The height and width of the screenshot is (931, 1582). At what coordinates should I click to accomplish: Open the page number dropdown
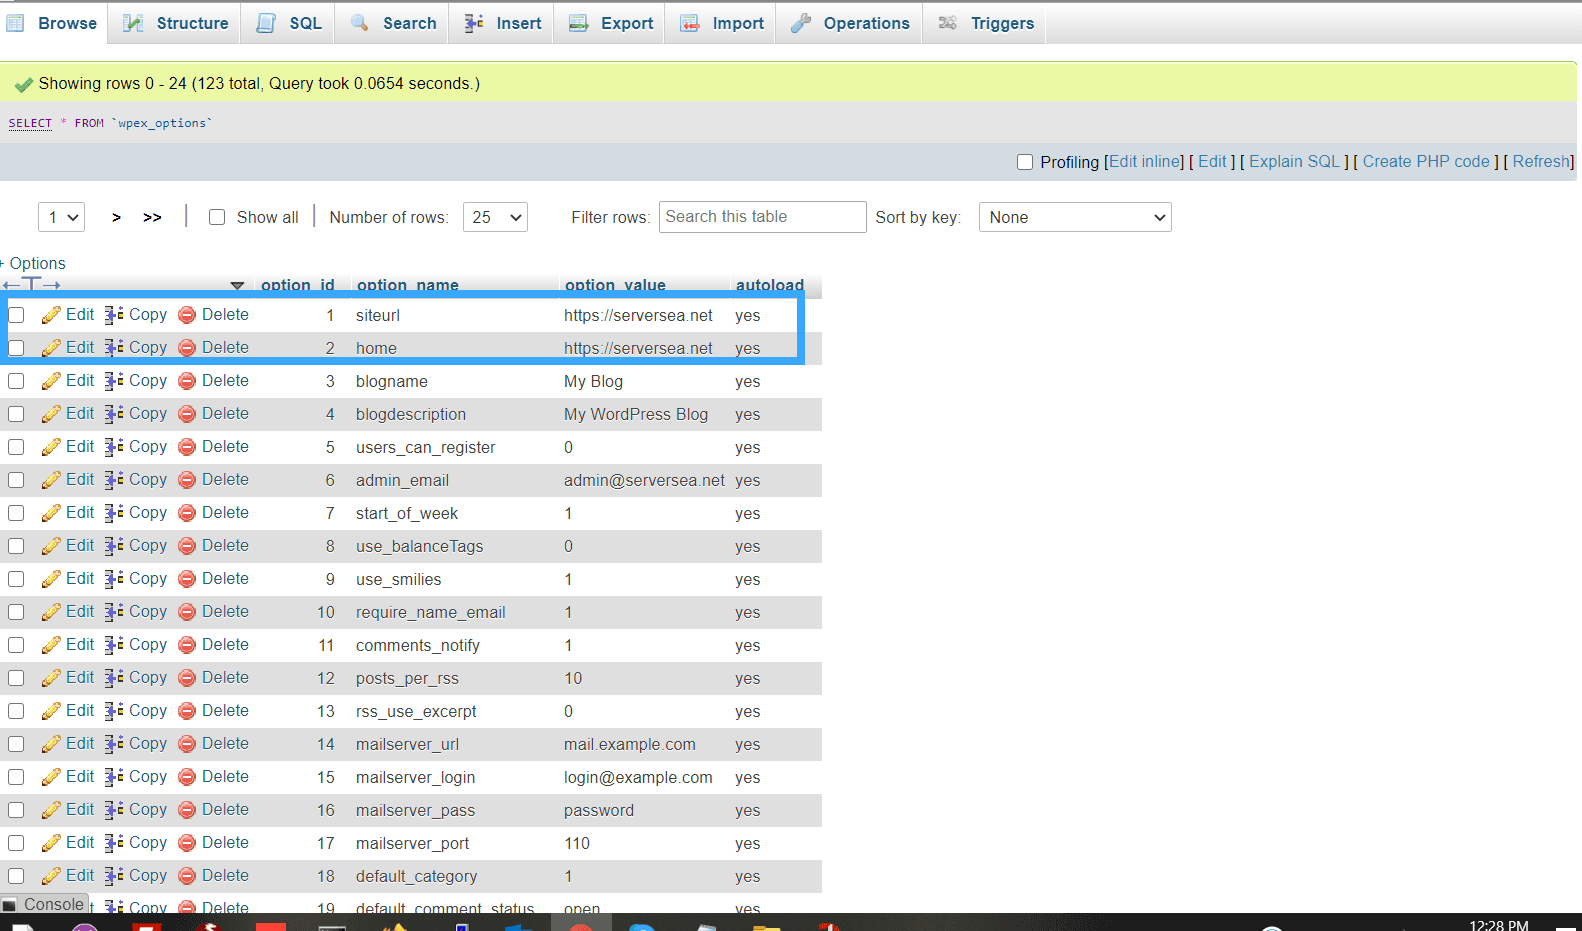(61, 217)
